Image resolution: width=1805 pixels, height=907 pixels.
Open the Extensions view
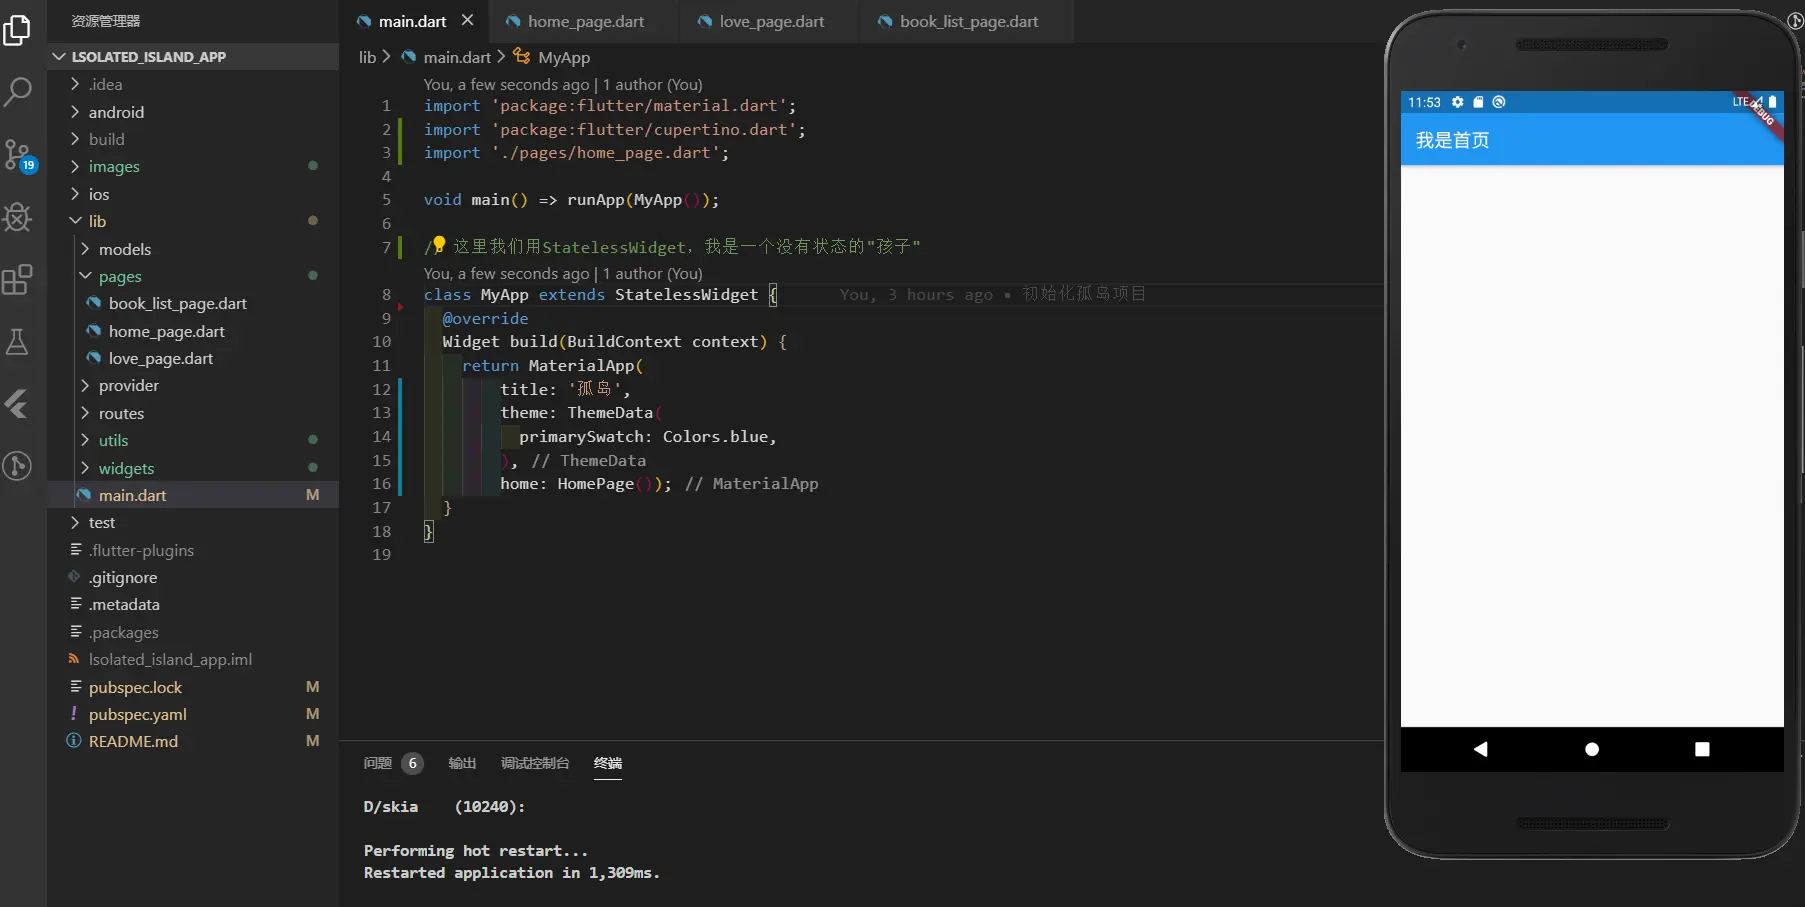coord(18,280)
